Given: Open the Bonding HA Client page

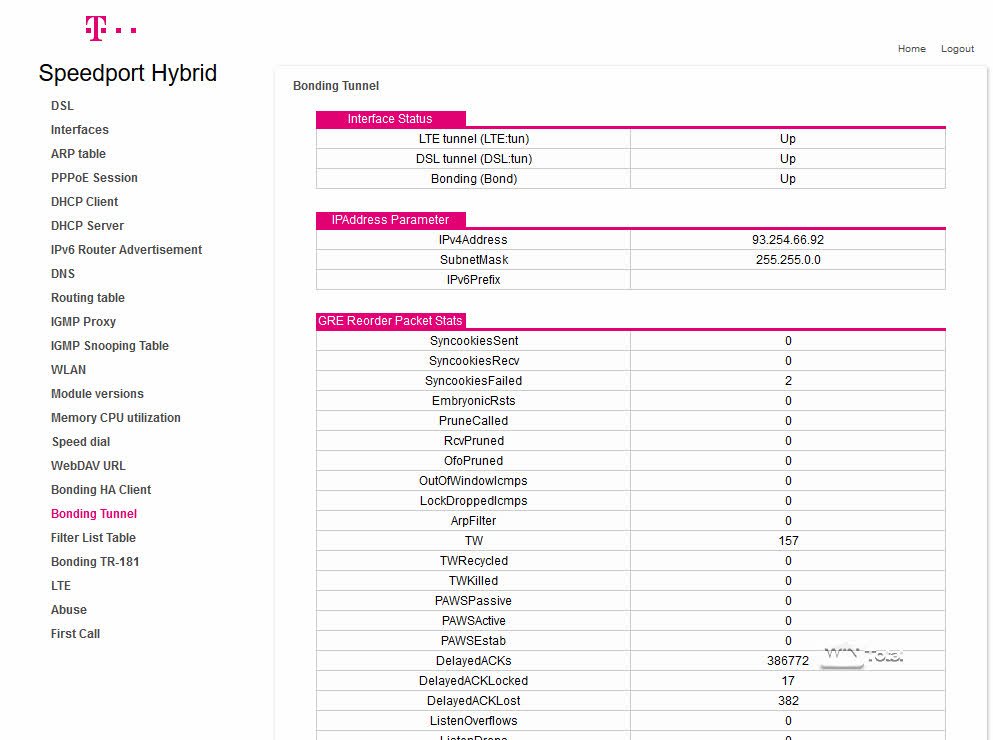Looking at the screenshot, I should [101, 490].
